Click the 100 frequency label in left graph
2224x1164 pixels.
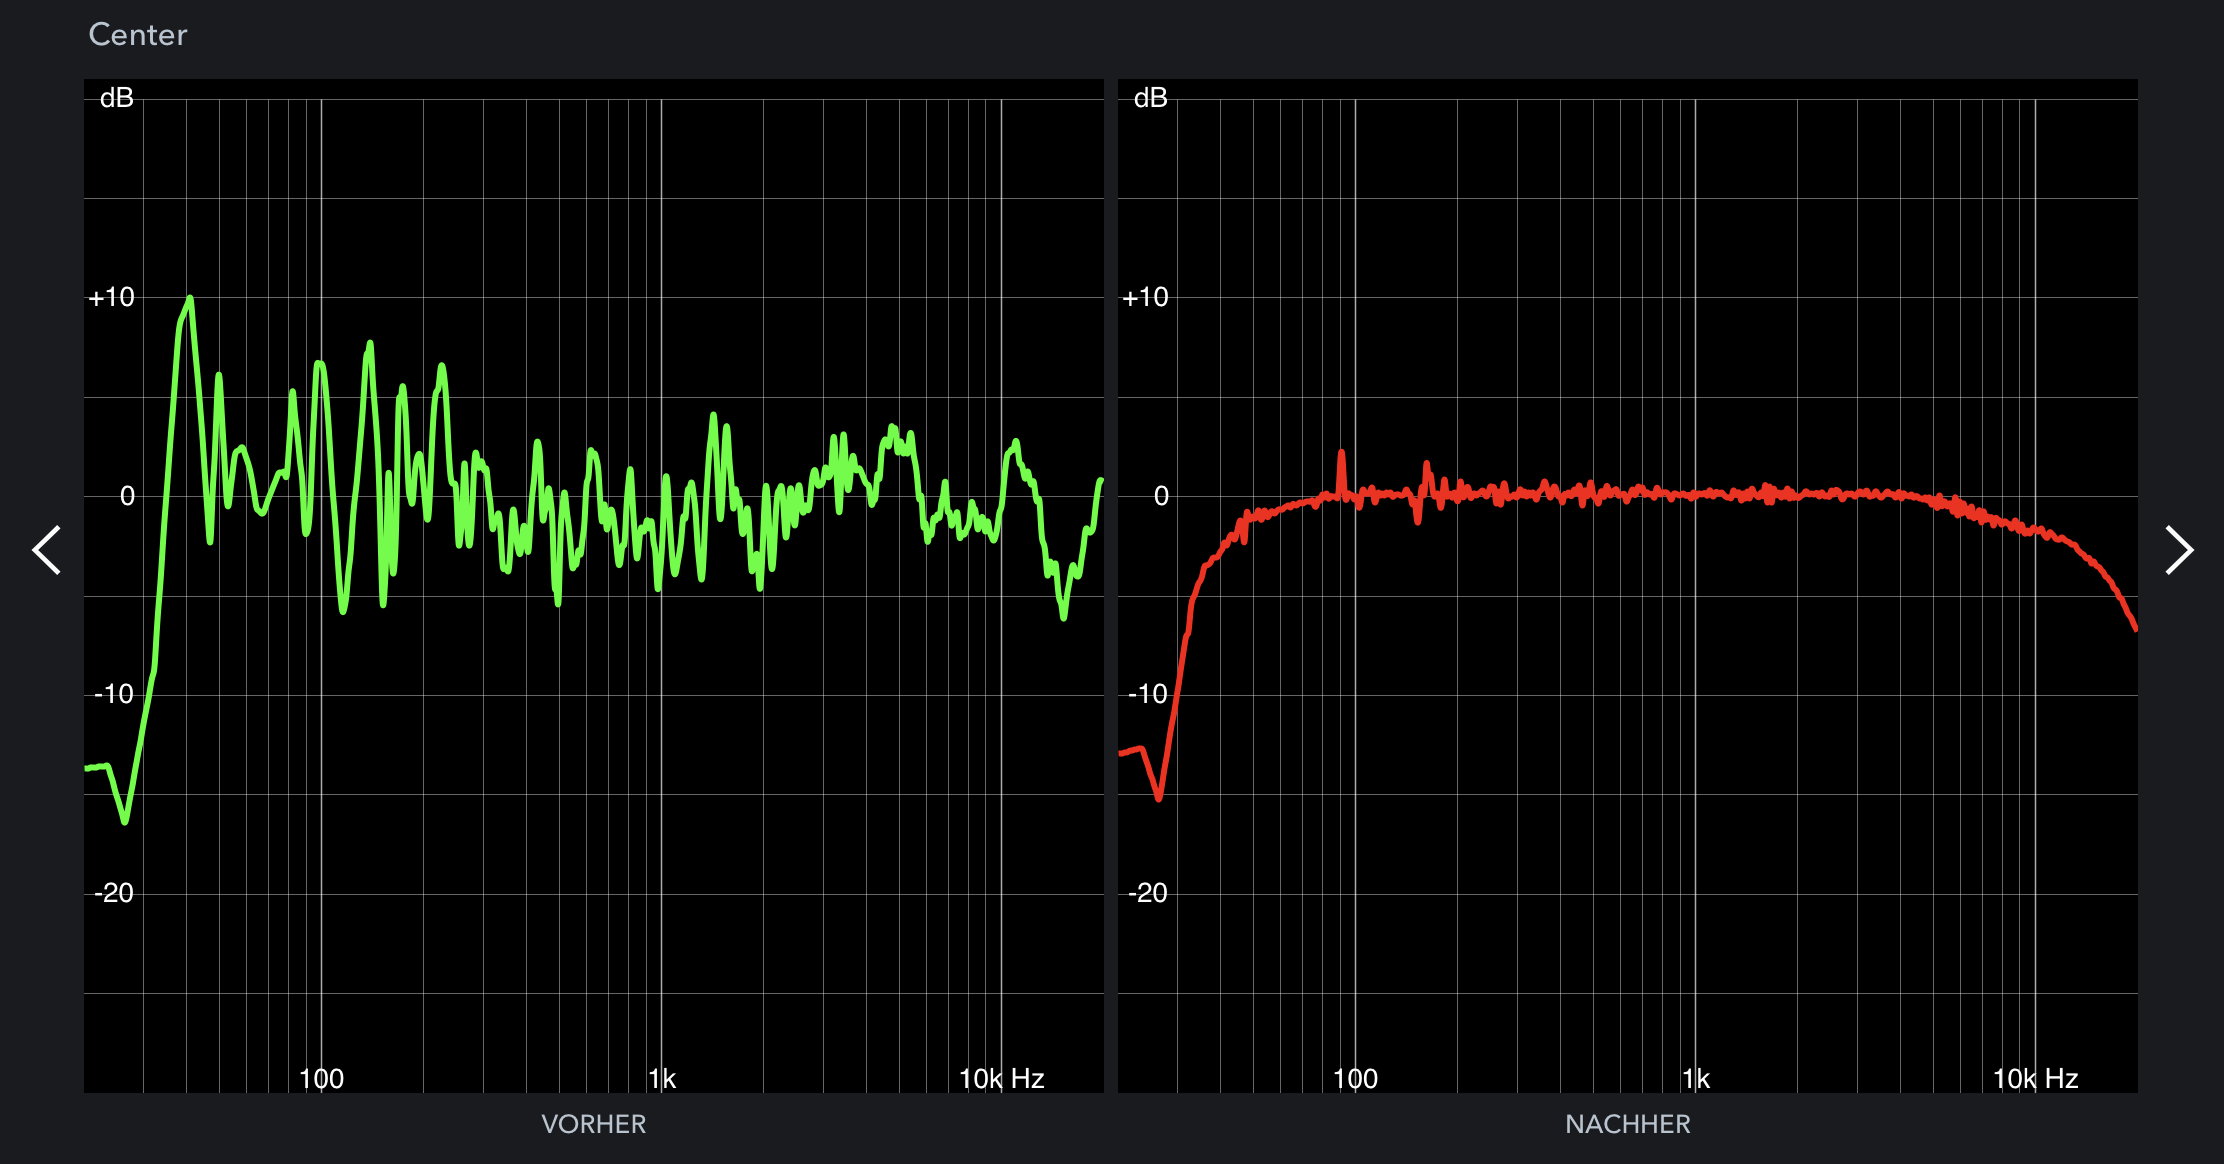coord(321,1079)
